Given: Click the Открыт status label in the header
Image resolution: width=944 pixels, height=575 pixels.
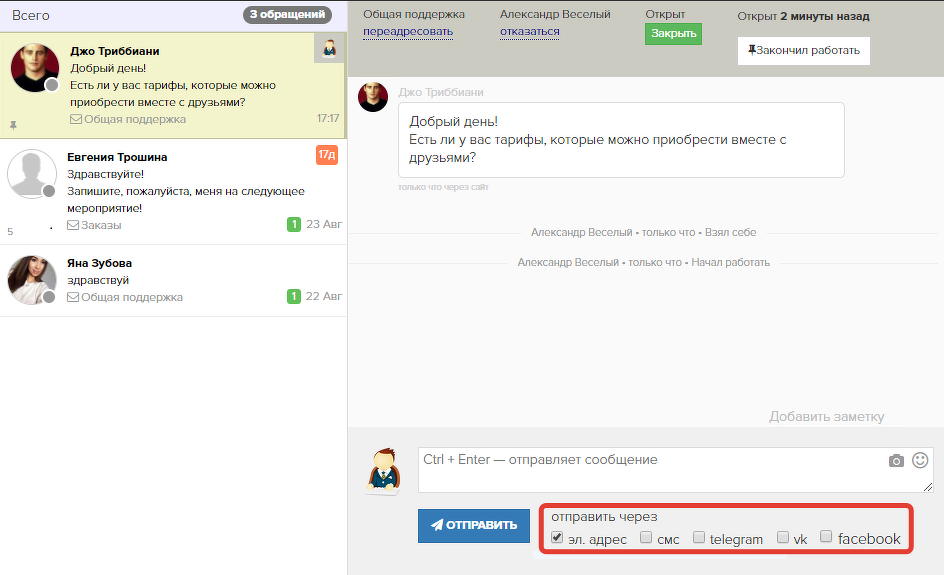Looking at the screenshot, I should coord(665,14).
